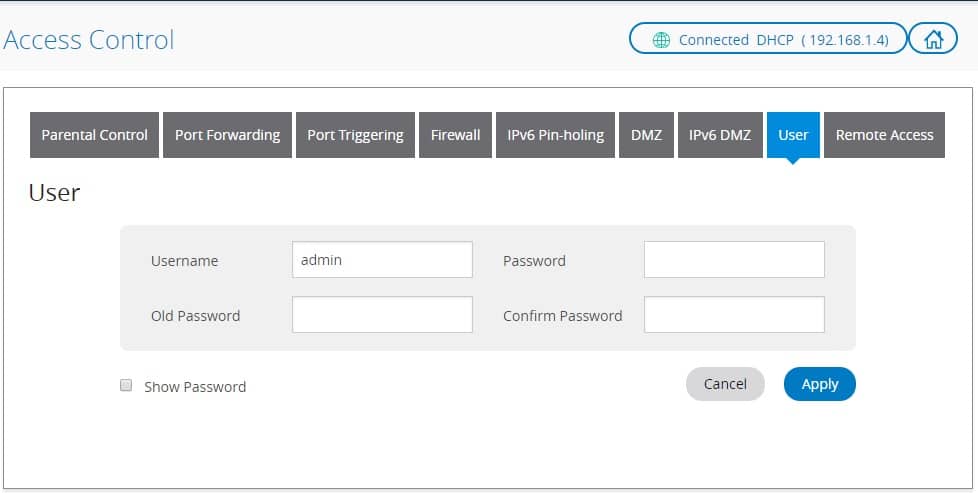Focus the Username input field
Image resolution: width=978 pixels, height=493 pixels.
click(x=382, y=260)
